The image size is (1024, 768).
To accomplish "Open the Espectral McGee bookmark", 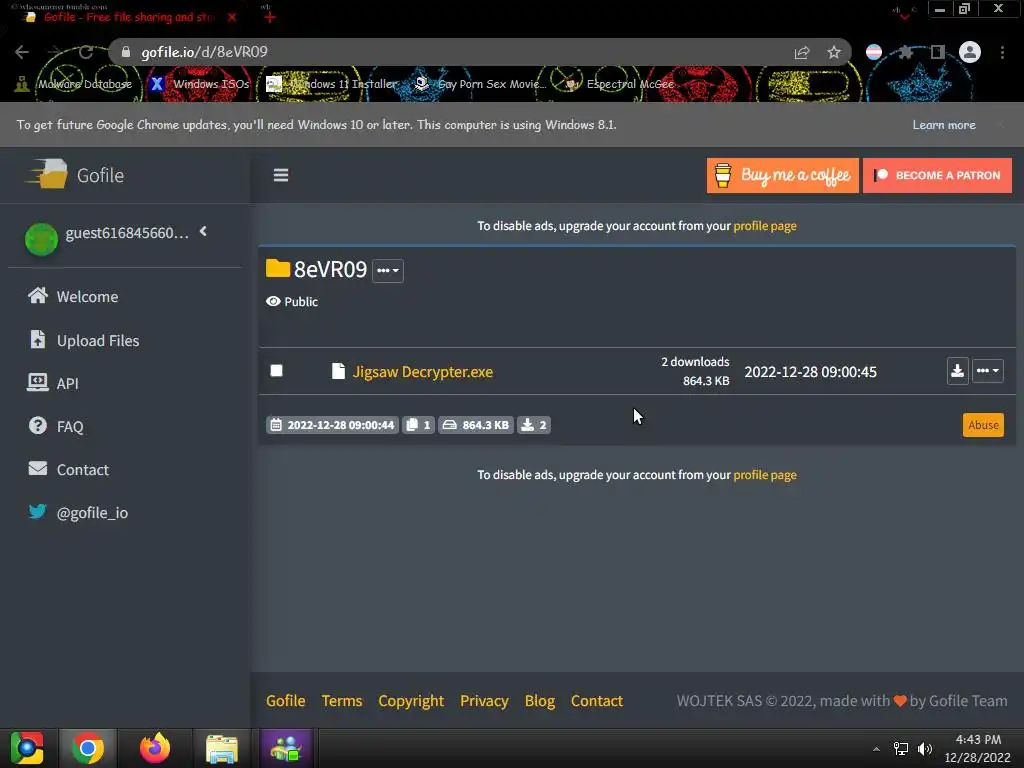I will (x=620, y=84).
